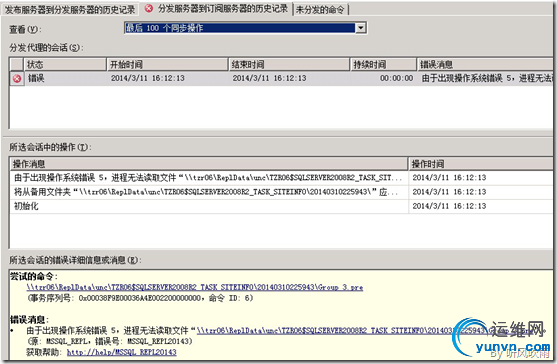Click the 错误消息 column header in sessions grid
Screen dimensions: 557x364
pyautogui.click(x=485, y=64)
